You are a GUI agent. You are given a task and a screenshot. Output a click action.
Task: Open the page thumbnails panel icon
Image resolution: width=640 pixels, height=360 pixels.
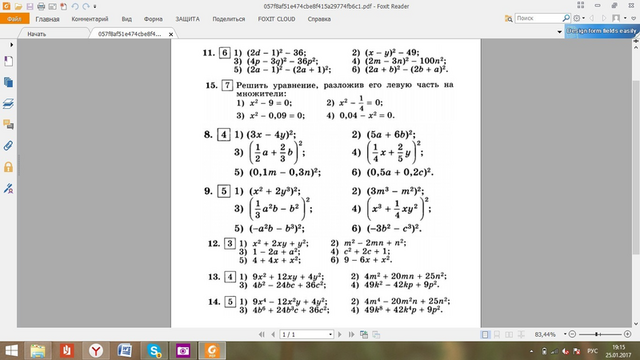[8, 82]
